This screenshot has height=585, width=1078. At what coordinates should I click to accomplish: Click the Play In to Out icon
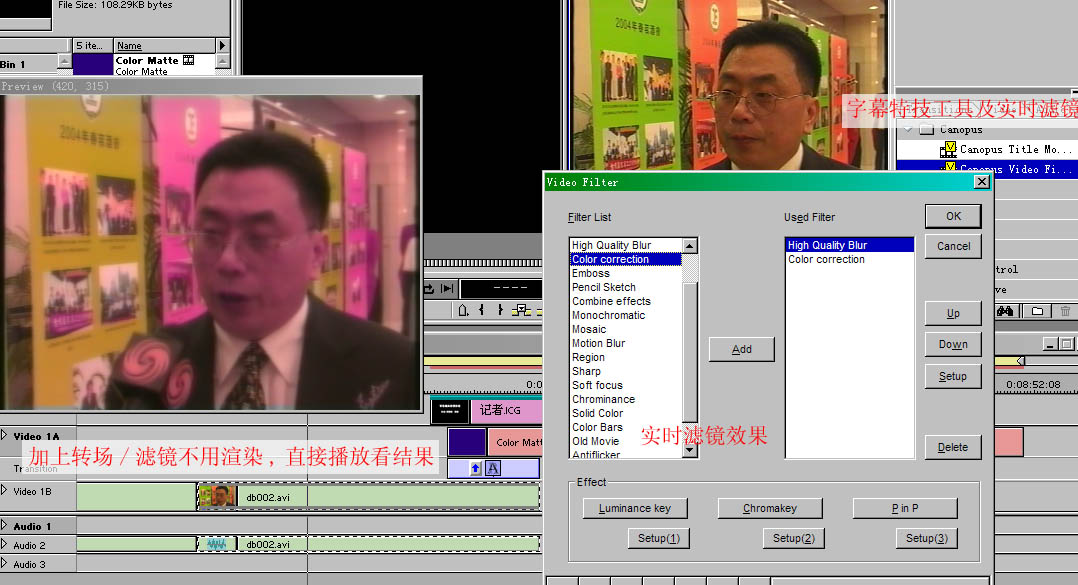pos(447,289)
